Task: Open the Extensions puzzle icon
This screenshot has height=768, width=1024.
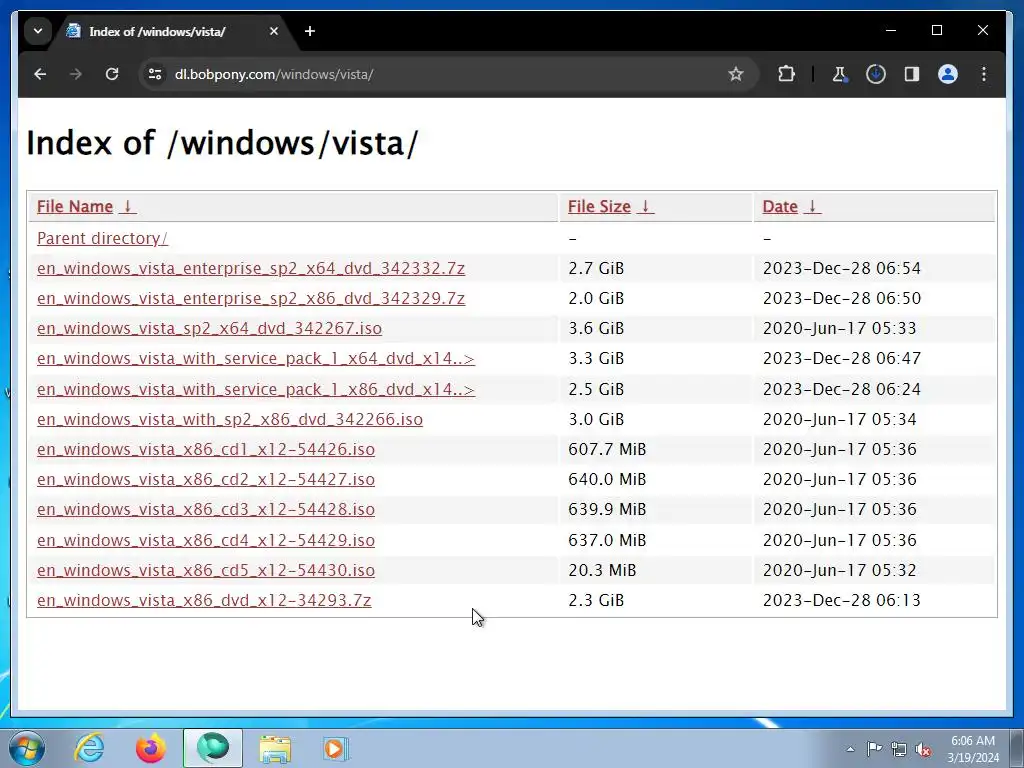Action: click(786, 74)
